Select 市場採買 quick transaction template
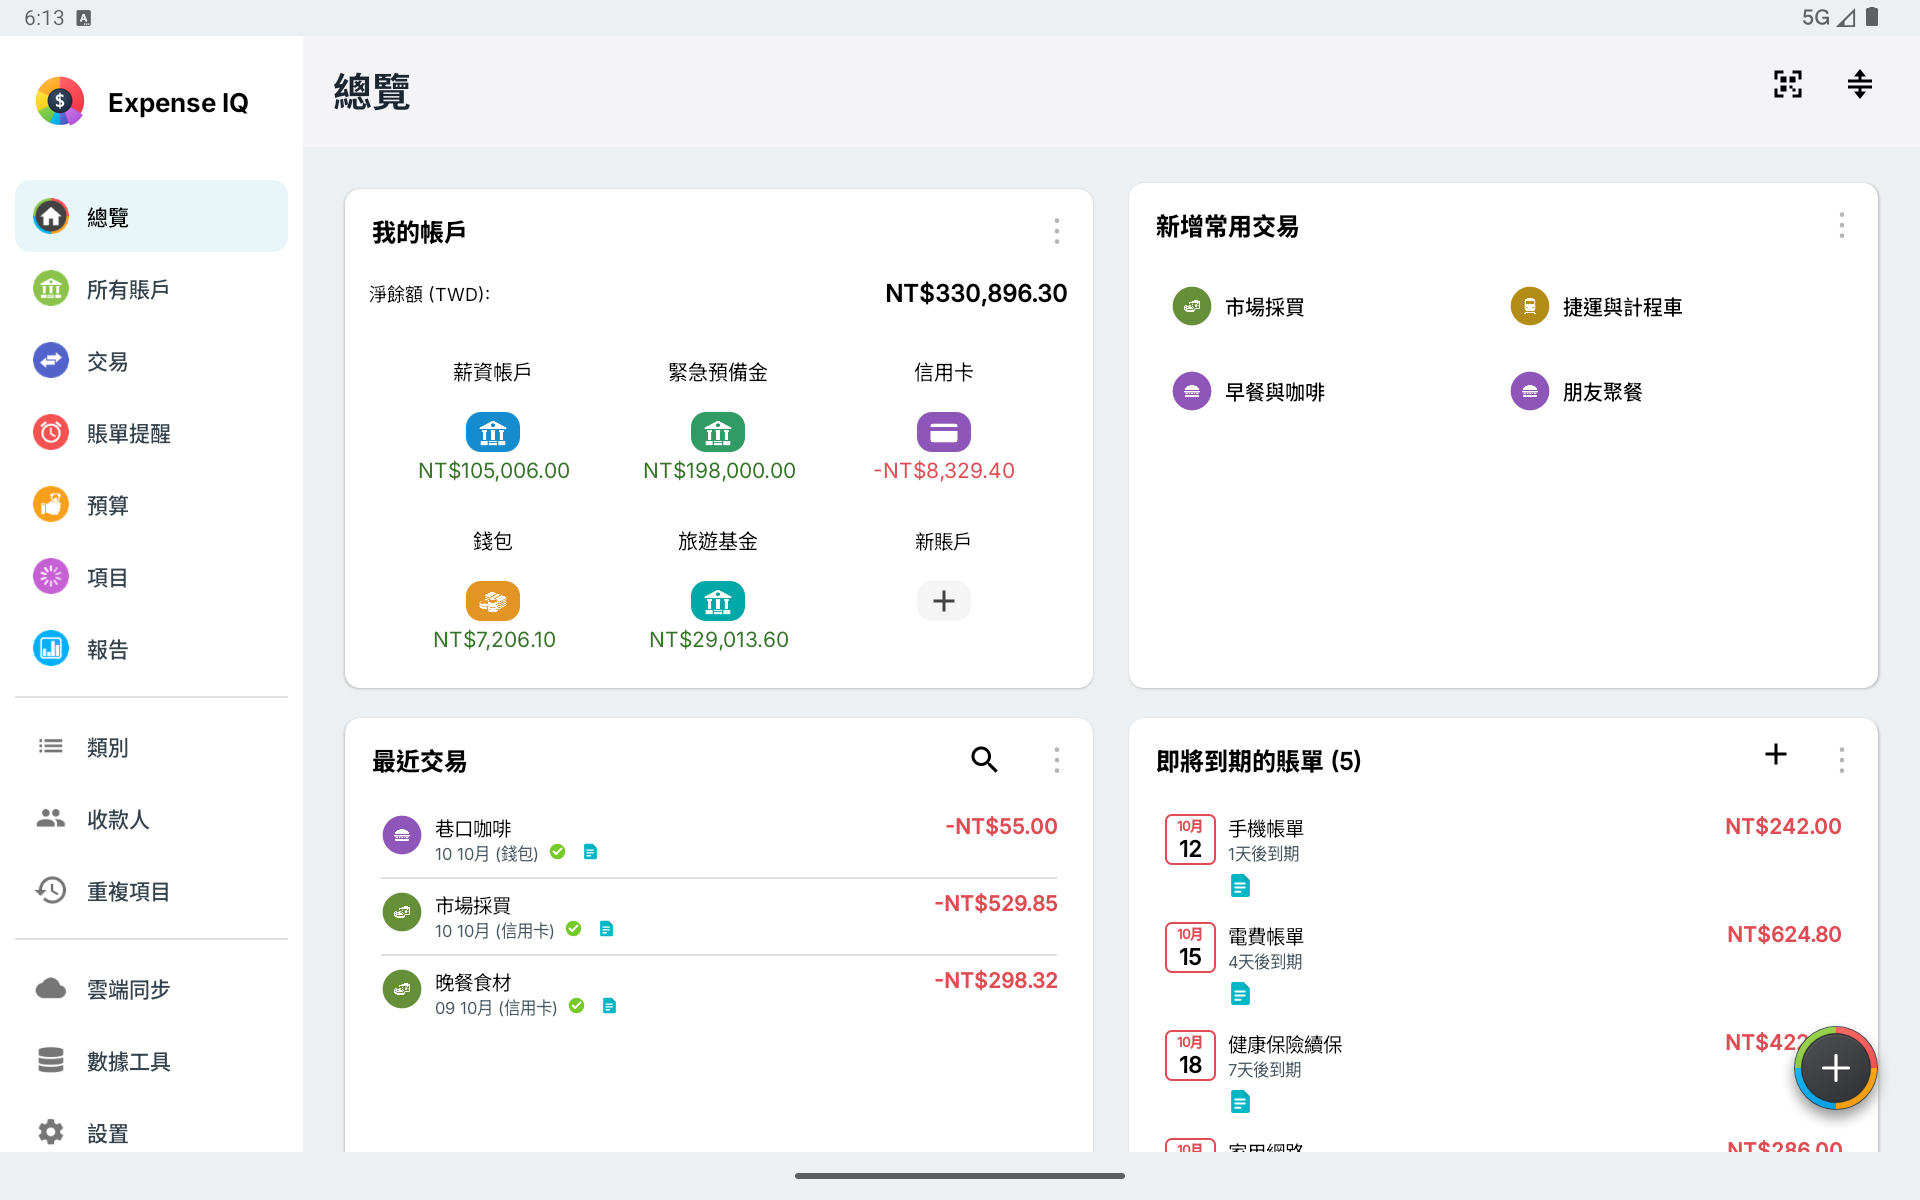Viewport: 1920px width, 1200px height. point(1239,307)
